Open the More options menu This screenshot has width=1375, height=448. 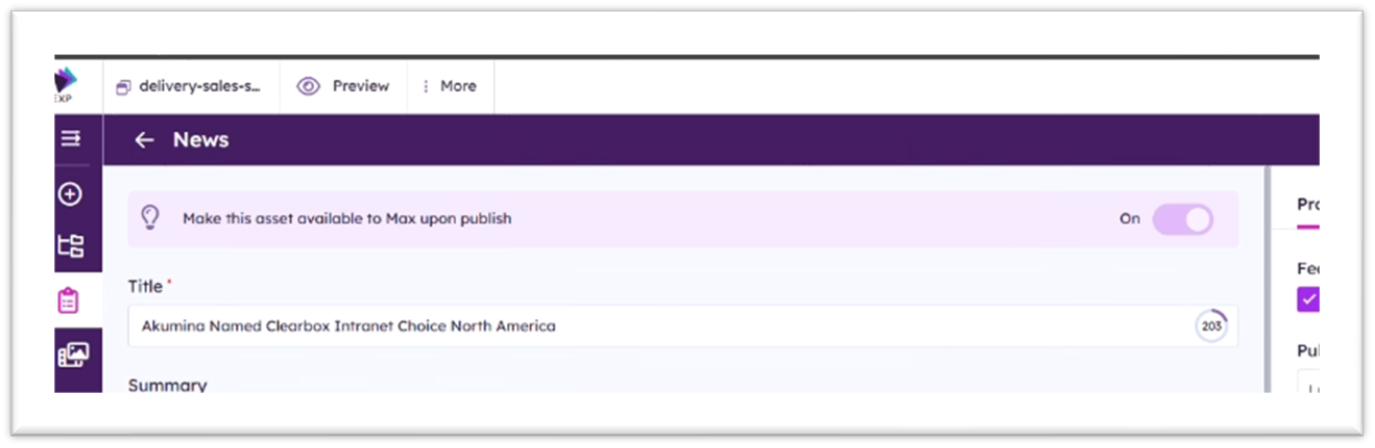[x=450, y=87]
